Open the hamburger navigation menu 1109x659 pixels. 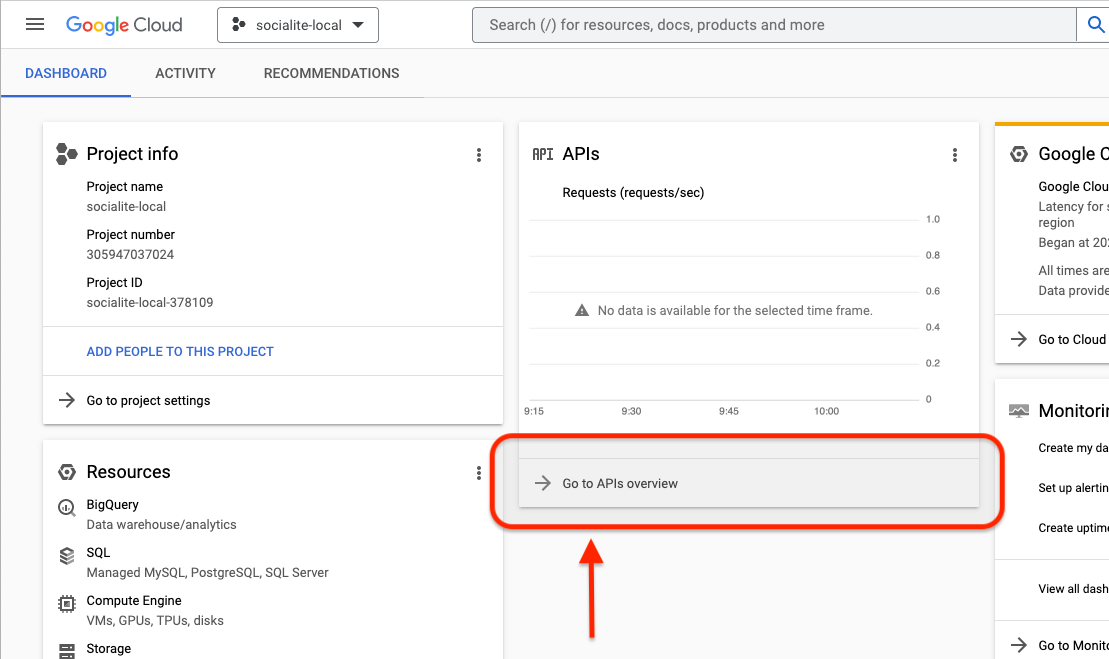tap(35, 25)
